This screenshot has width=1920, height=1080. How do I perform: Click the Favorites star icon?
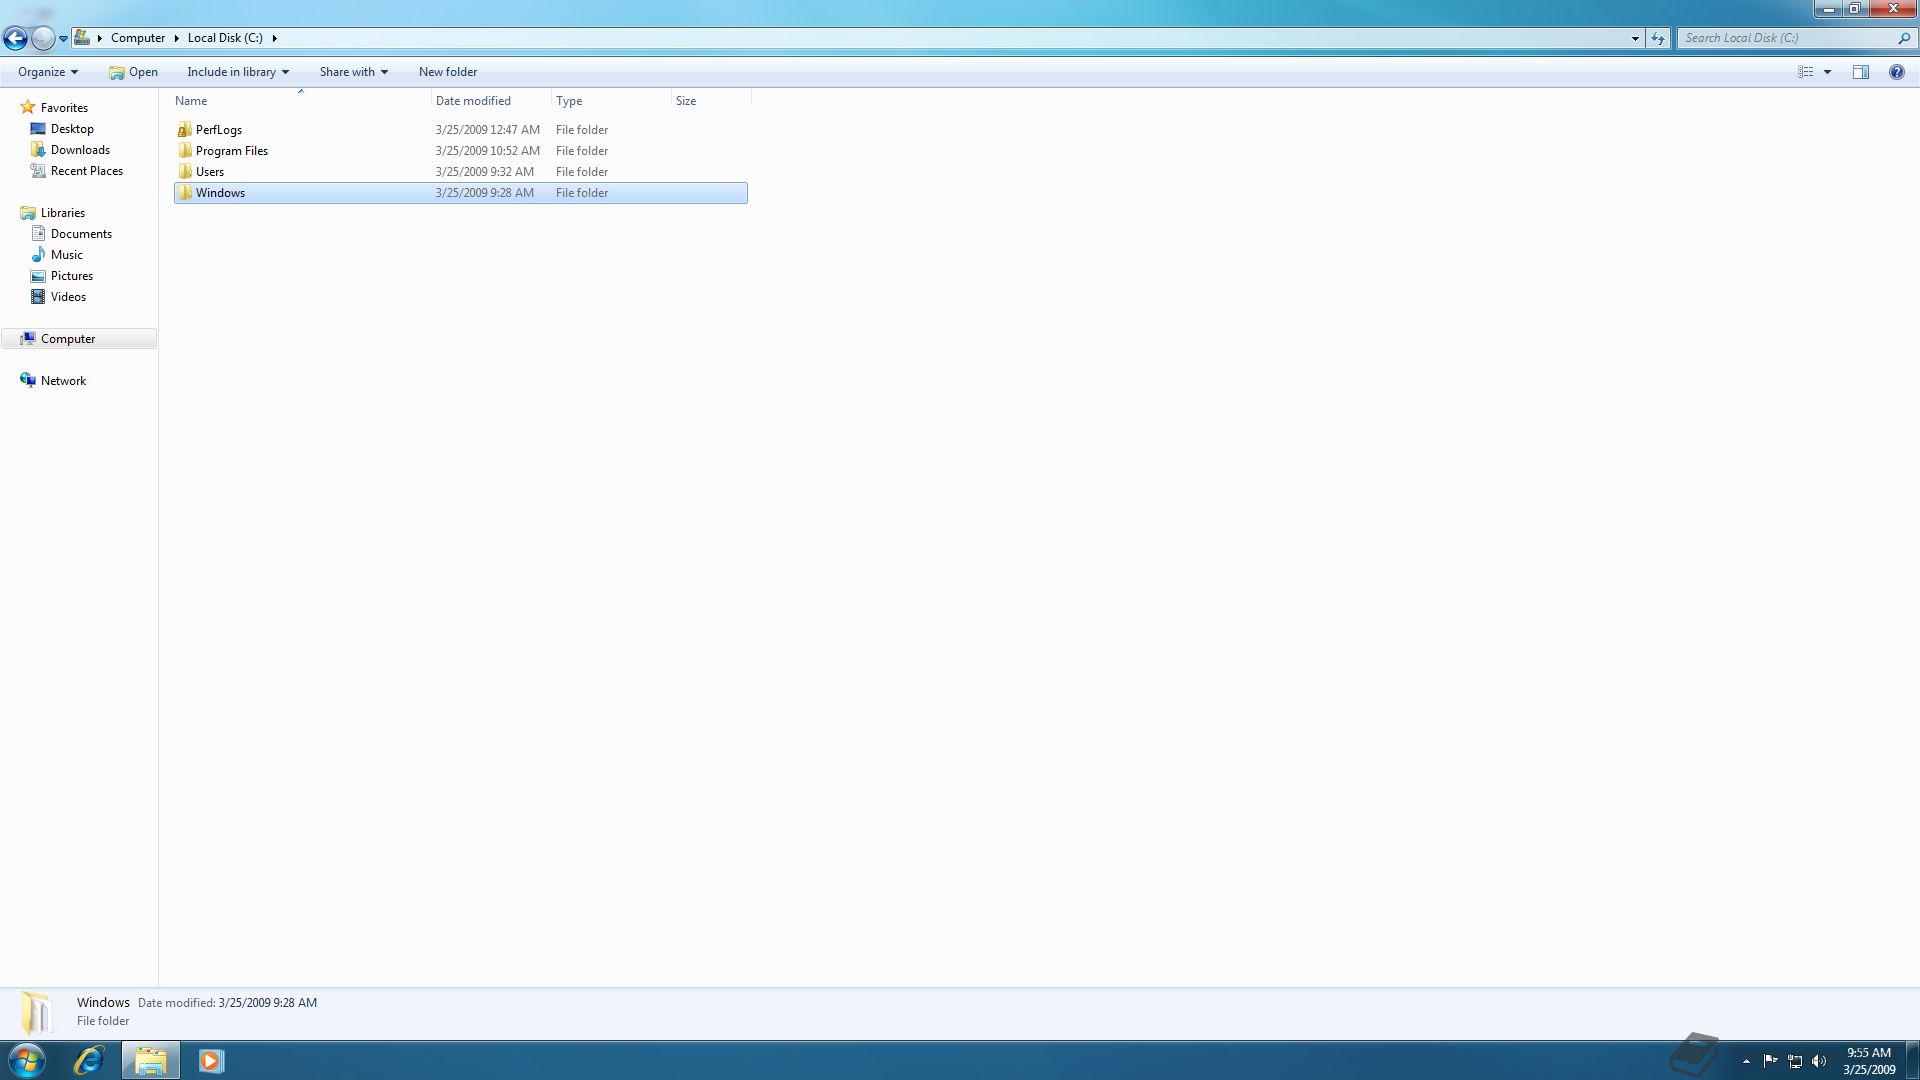28,107
